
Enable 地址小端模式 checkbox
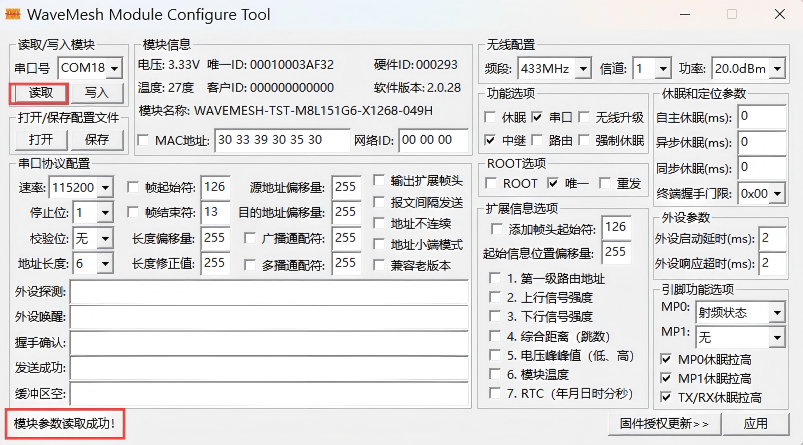[379, 245]
